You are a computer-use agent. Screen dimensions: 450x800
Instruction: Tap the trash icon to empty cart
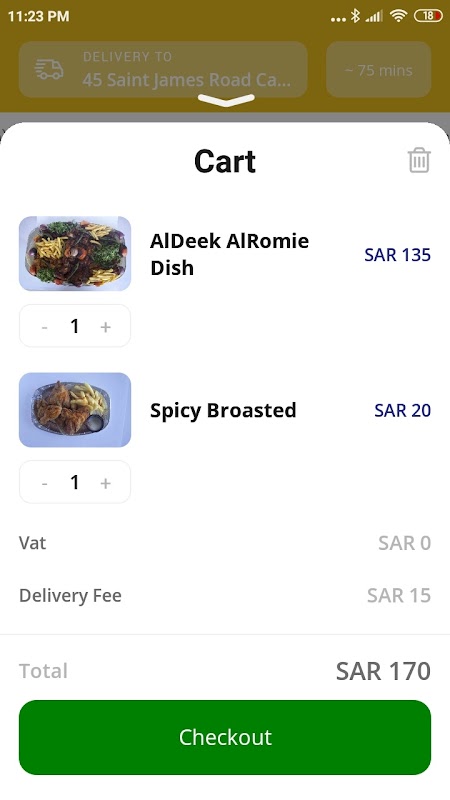(419, 160)
